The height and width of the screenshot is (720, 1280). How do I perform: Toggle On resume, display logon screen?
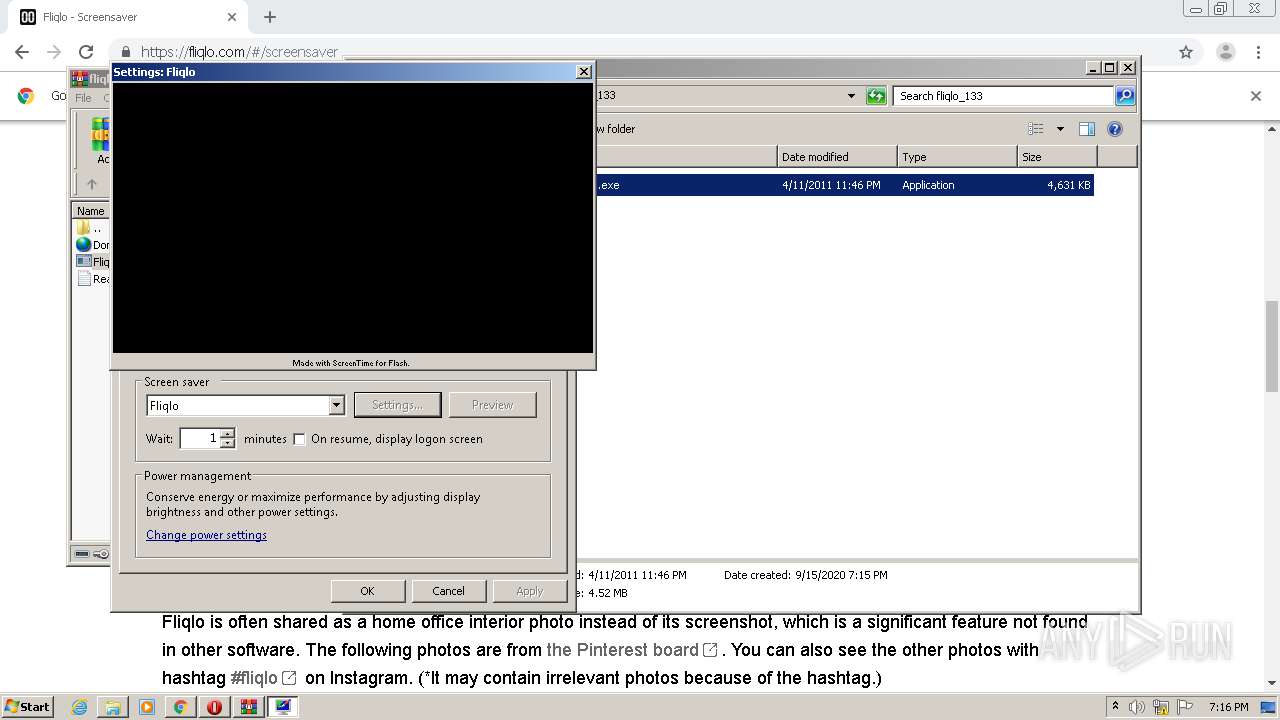pyautogui.click(x=299, y=439)
